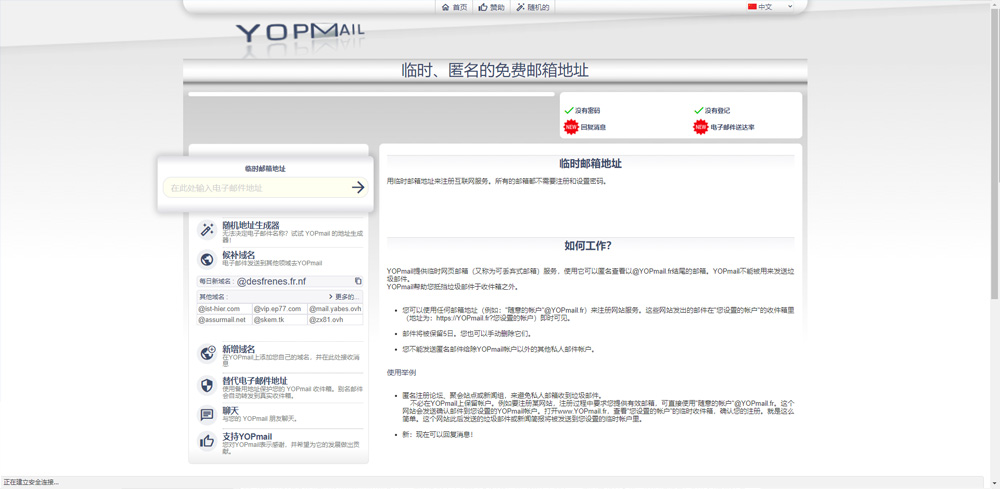Click the add-domain globe icon (新增域名)

[207, 353]
